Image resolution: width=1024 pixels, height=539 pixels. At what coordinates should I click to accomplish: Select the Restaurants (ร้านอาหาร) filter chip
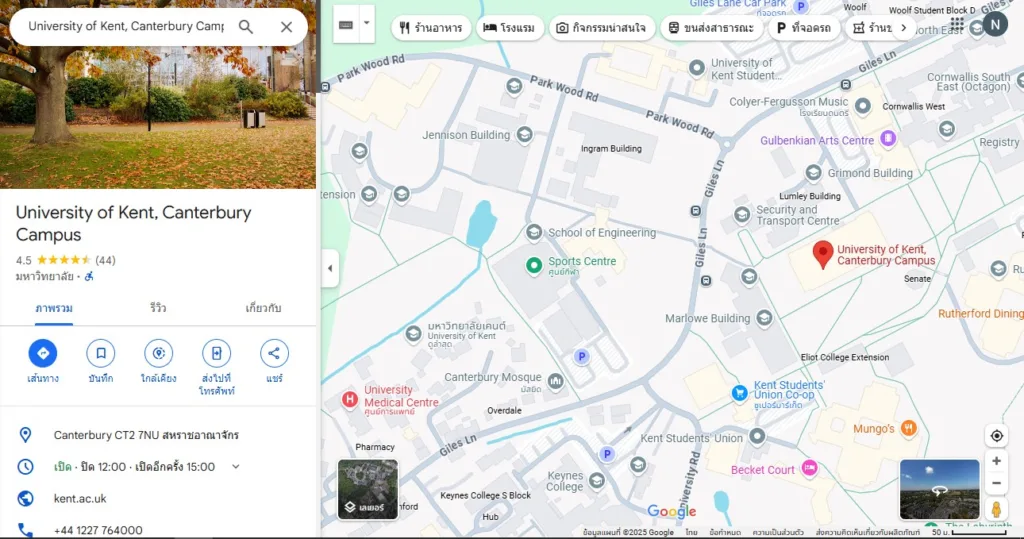click(x=430, y=28)
